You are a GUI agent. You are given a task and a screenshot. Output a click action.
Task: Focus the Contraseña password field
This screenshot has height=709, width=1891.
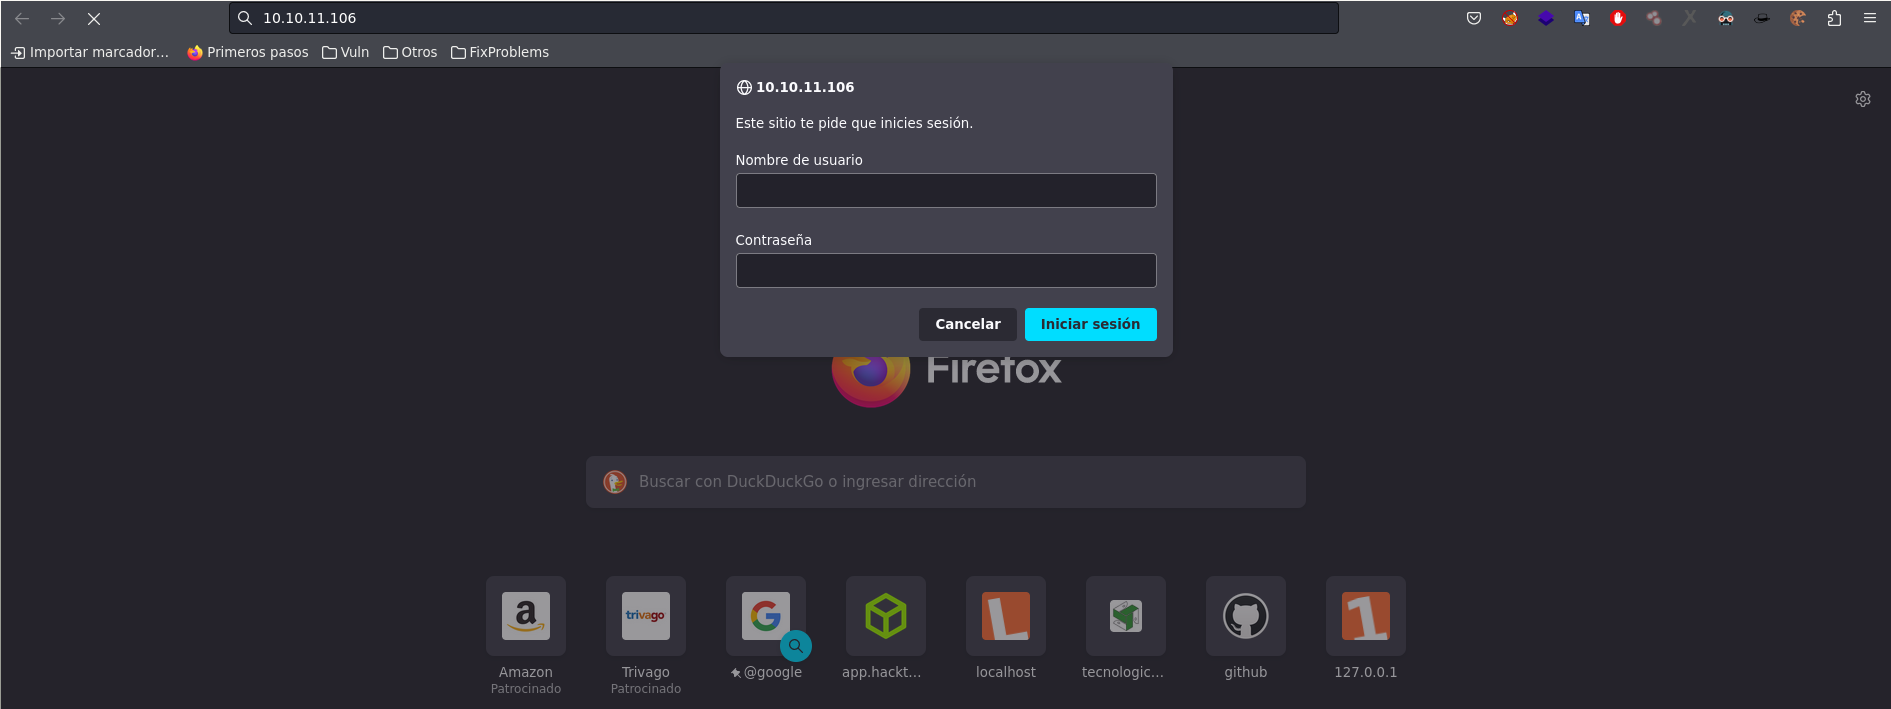pyautogui.click(x=945, y=271)
